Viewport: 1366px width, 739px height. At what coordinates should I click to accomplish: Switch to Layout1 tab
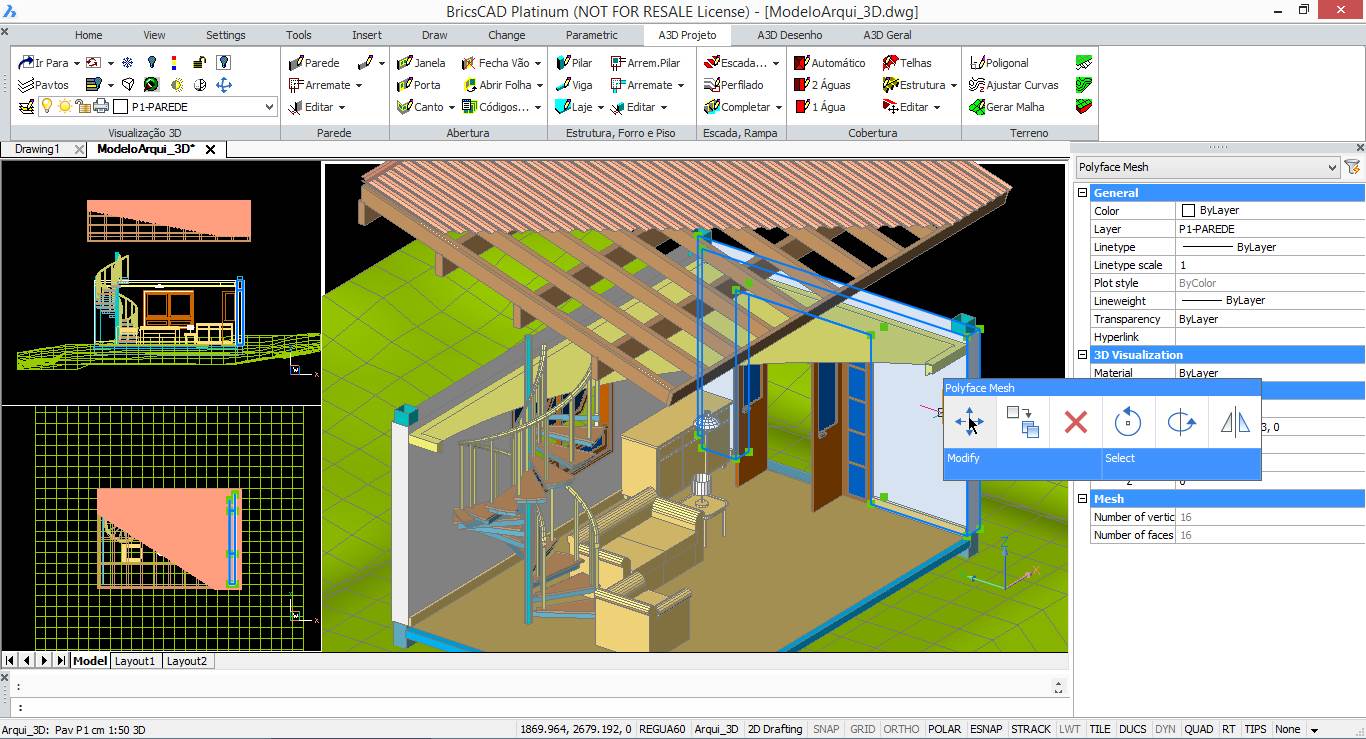point(135,661)
